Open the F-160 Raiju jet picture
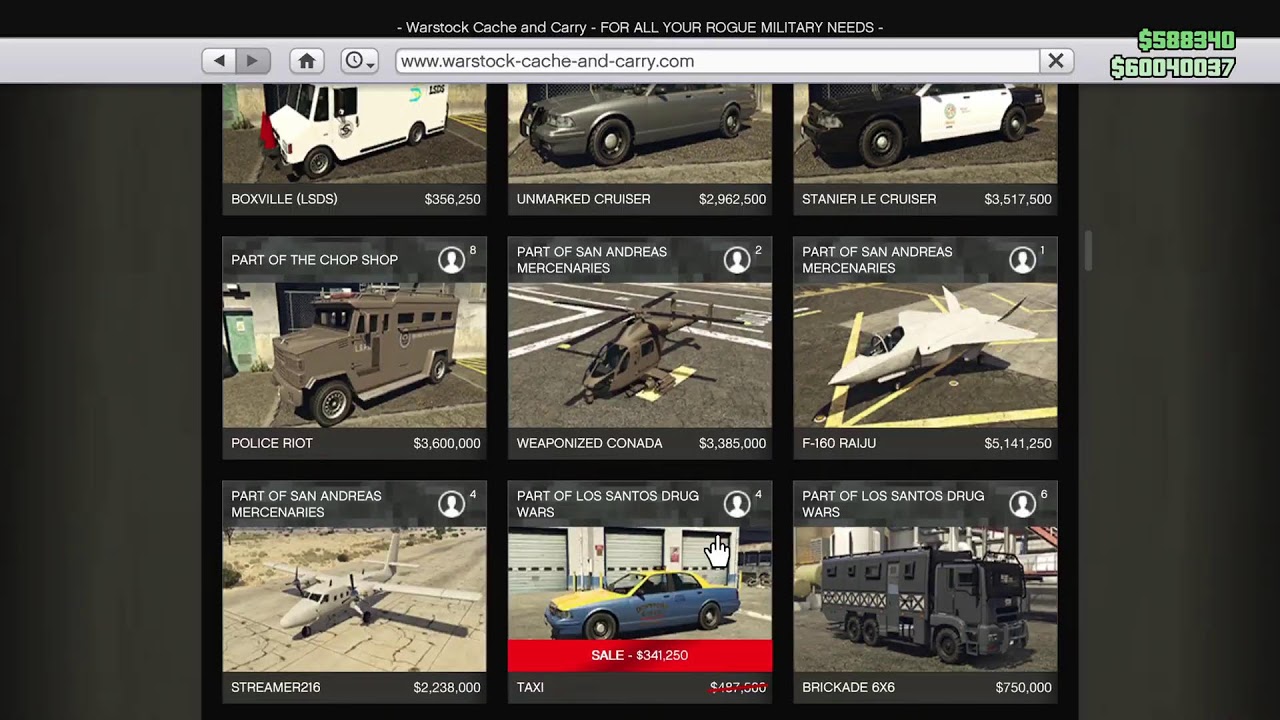Image resolution: width=1280 pixels, height=720 pixels. coord(925,355)
